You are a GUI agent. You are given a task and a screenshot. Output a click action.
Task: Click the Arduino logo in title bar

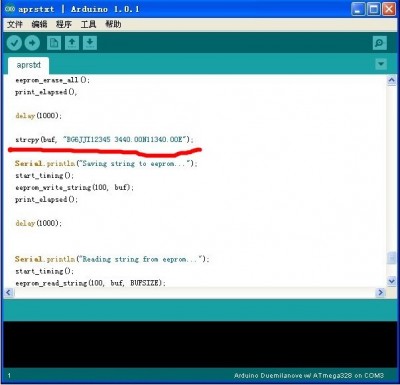coord(10,9)
